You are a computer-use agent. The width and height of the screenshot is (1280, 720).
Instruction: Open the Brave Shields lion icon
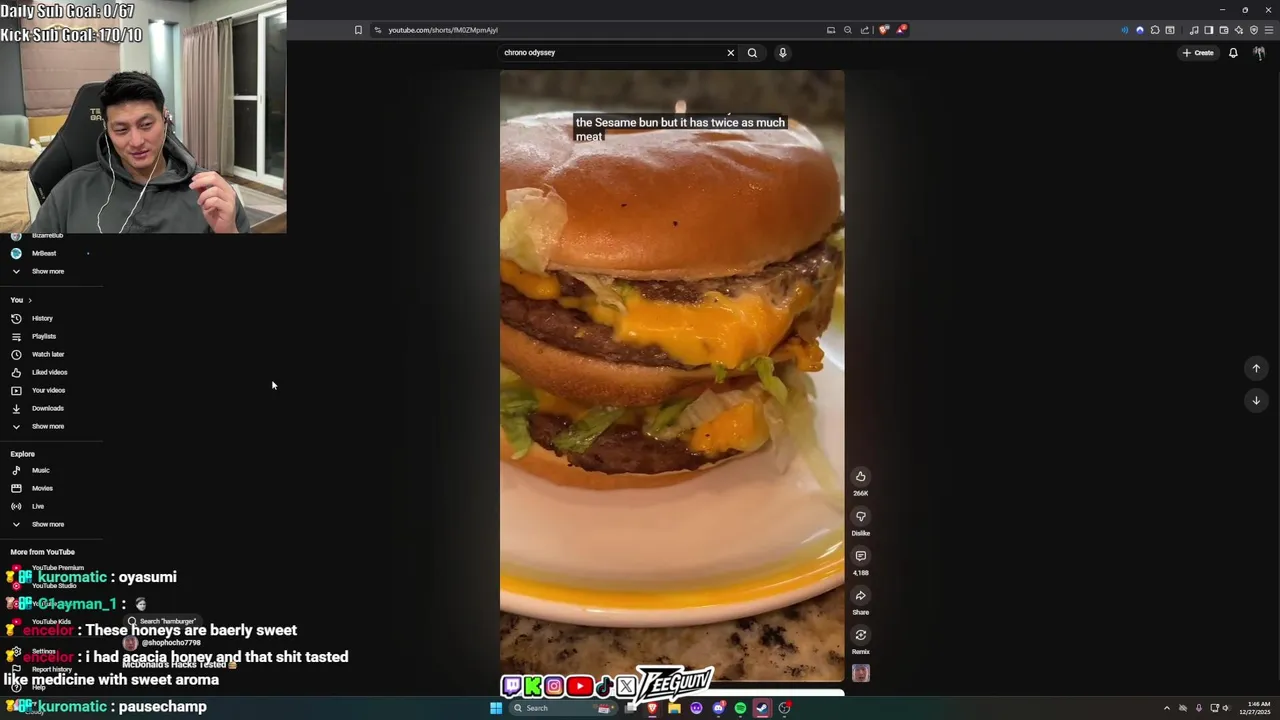point(883,30)
